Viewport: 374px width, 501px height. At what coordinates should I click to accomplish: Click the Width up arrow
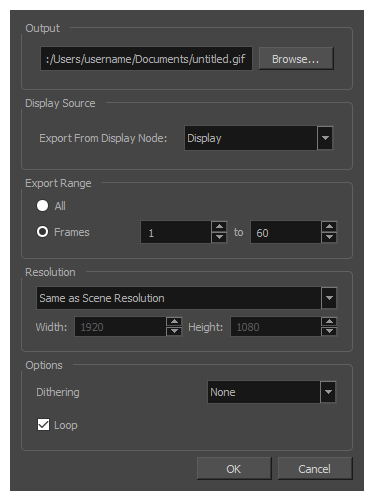point(174,322)
